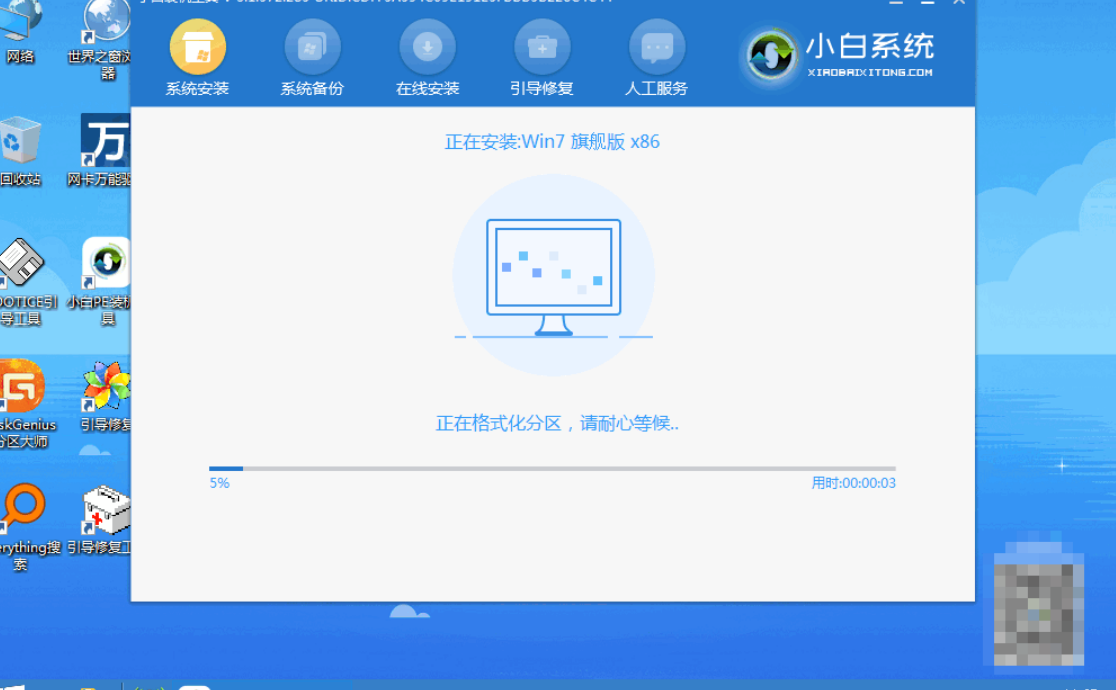Click the xiaobaixitong.com website text

[x=870, y=72]
